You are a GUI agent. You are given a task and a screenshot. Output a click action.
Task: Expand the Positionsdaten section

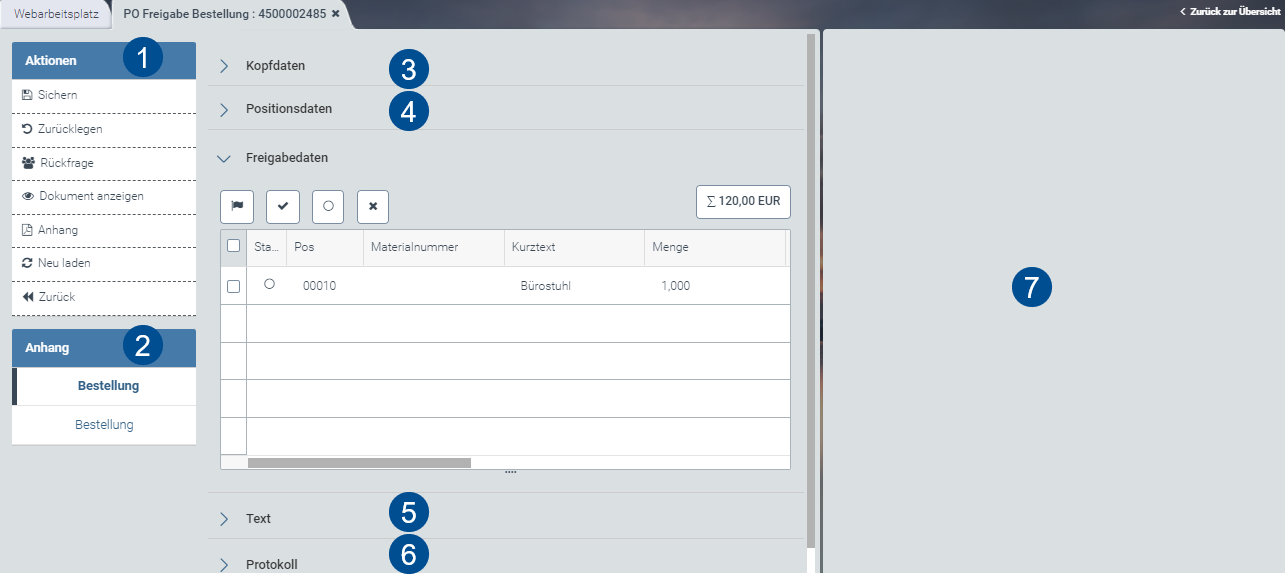288,108
